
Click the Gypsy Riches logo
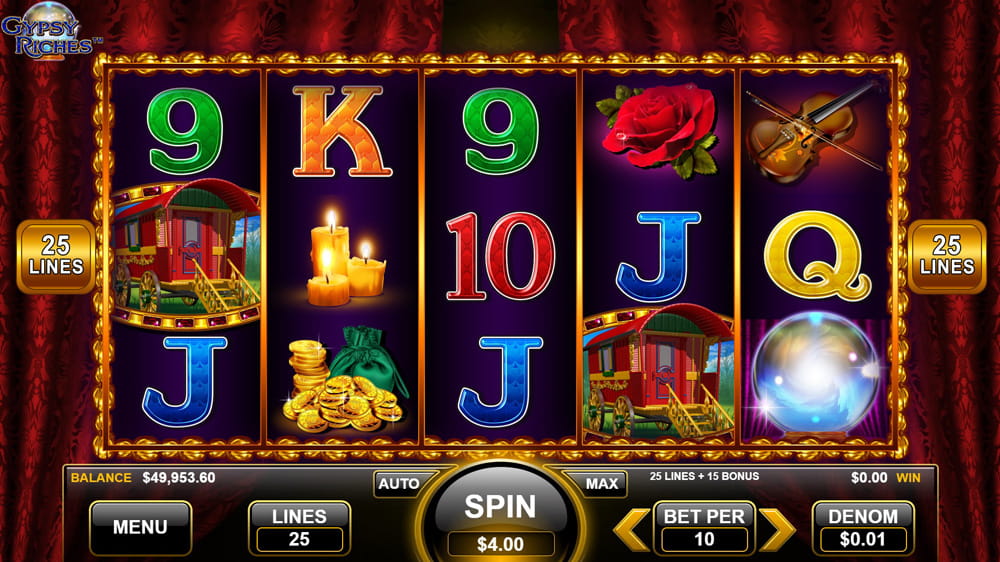(x=50, y=31)
